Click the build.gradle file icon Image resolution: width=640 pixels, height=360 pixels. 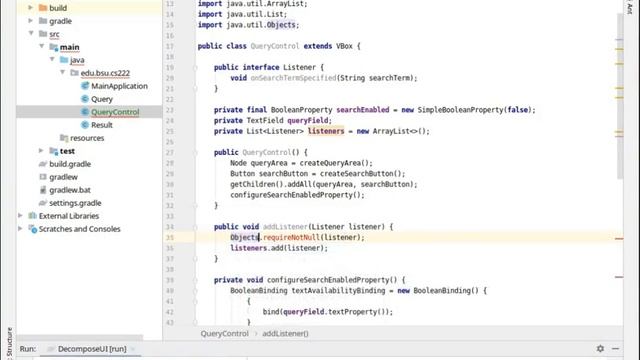(x=43, y=164)
